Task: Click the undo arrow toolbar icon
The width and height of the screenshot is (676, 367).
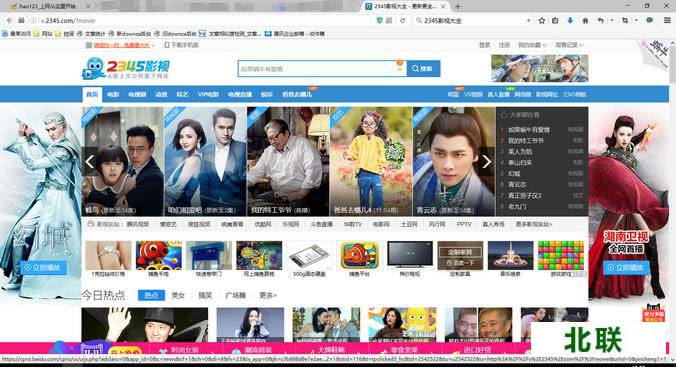Action: (x=601, y=20)
